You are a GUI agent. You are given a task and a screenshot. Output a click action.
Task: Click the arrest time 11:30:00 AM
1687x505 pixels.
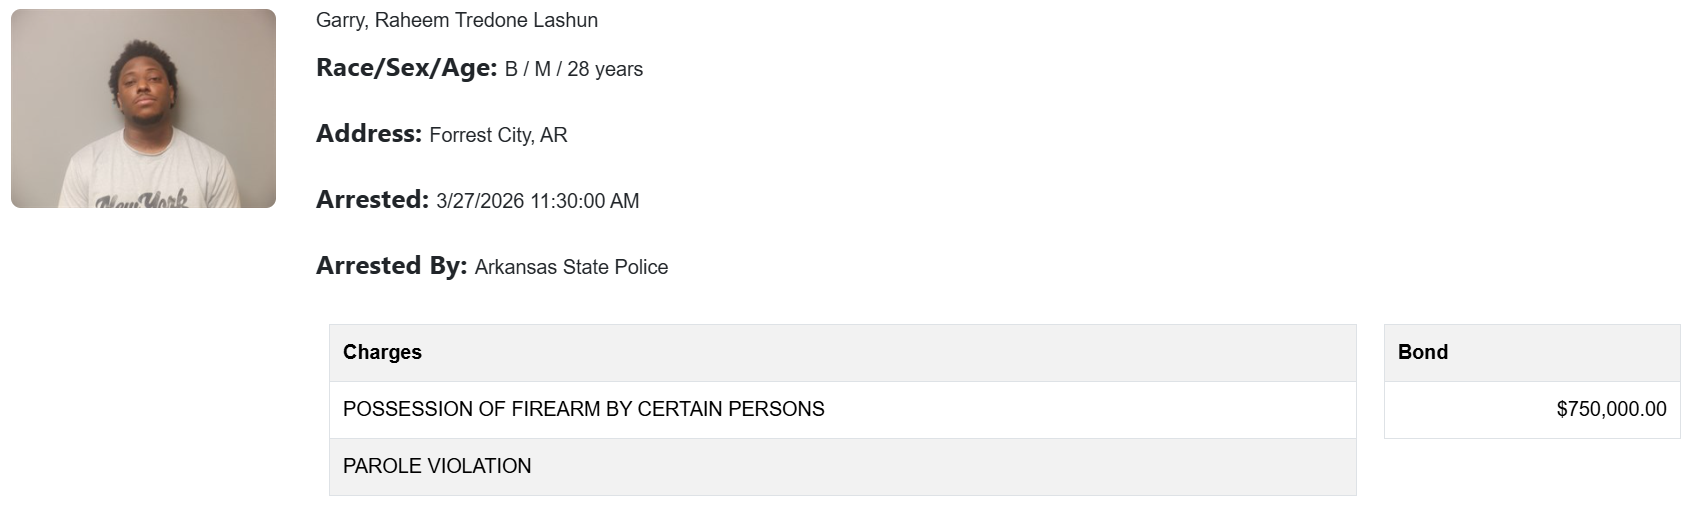click(584, 201)
